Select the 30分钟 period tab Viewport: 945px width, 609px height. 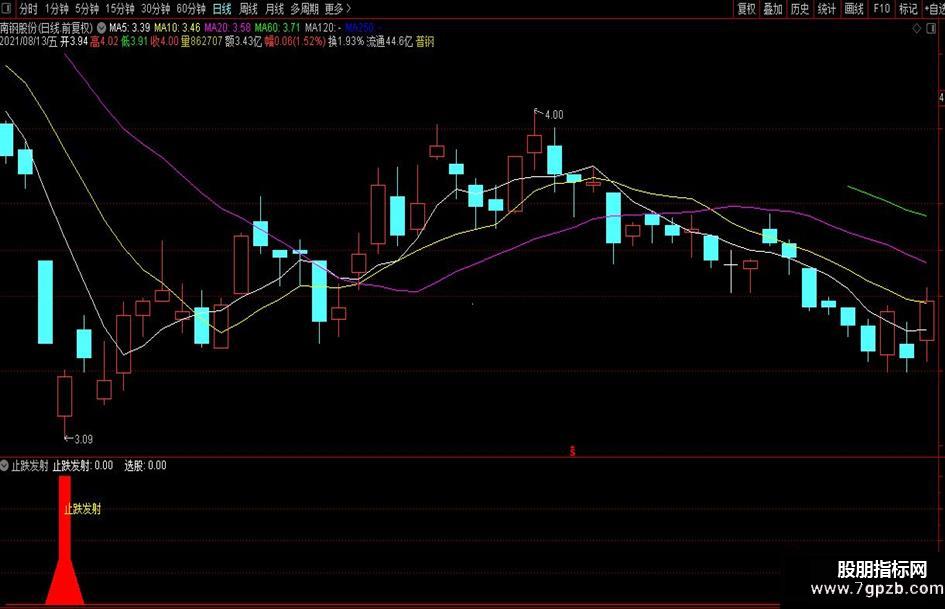click(155, 9)
